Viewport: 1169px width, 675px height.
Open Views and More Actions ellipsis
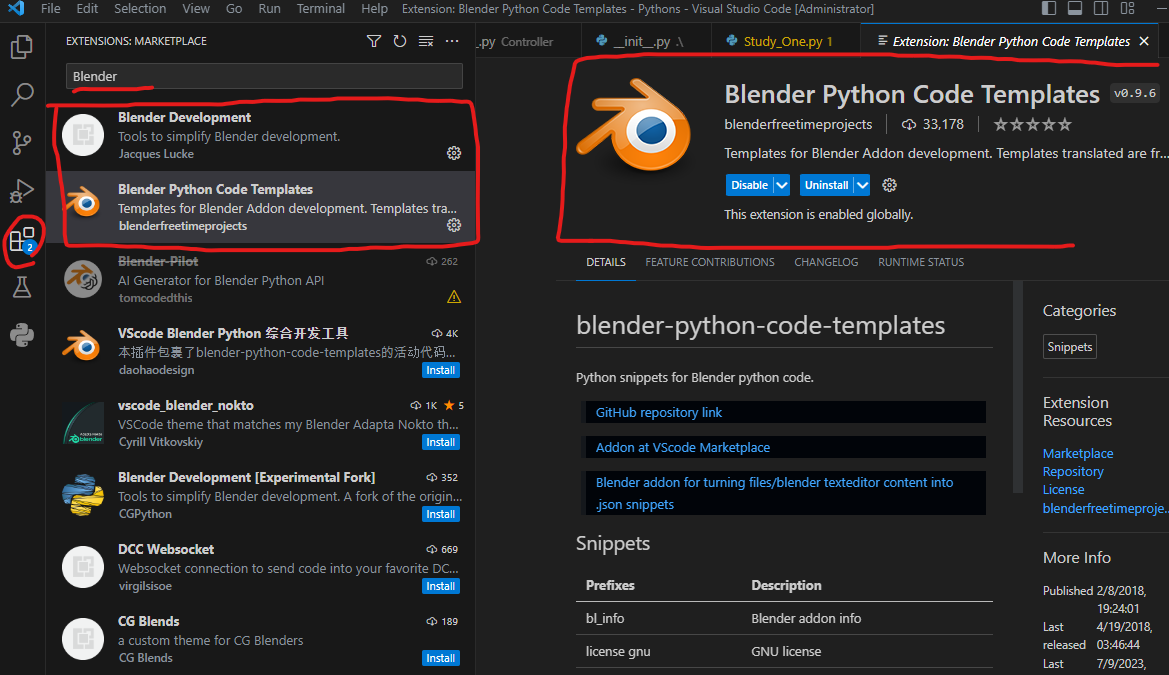click(452, 41)
